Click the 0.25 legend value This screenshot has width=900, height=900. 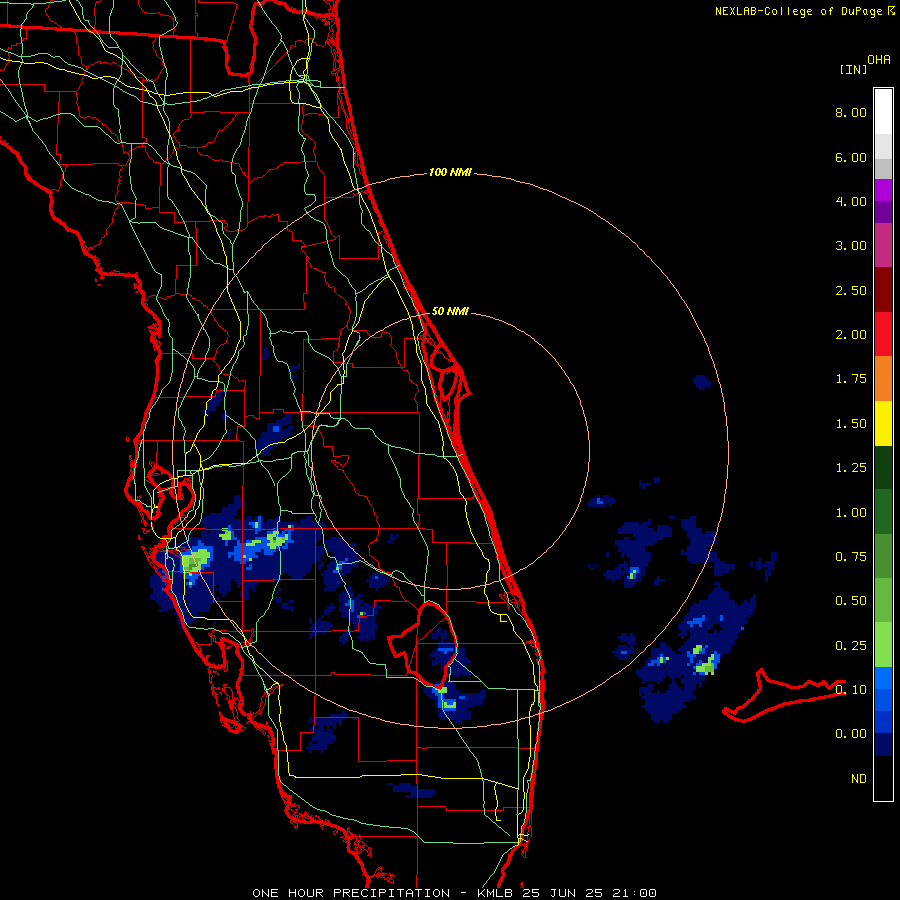click(851, 646)
